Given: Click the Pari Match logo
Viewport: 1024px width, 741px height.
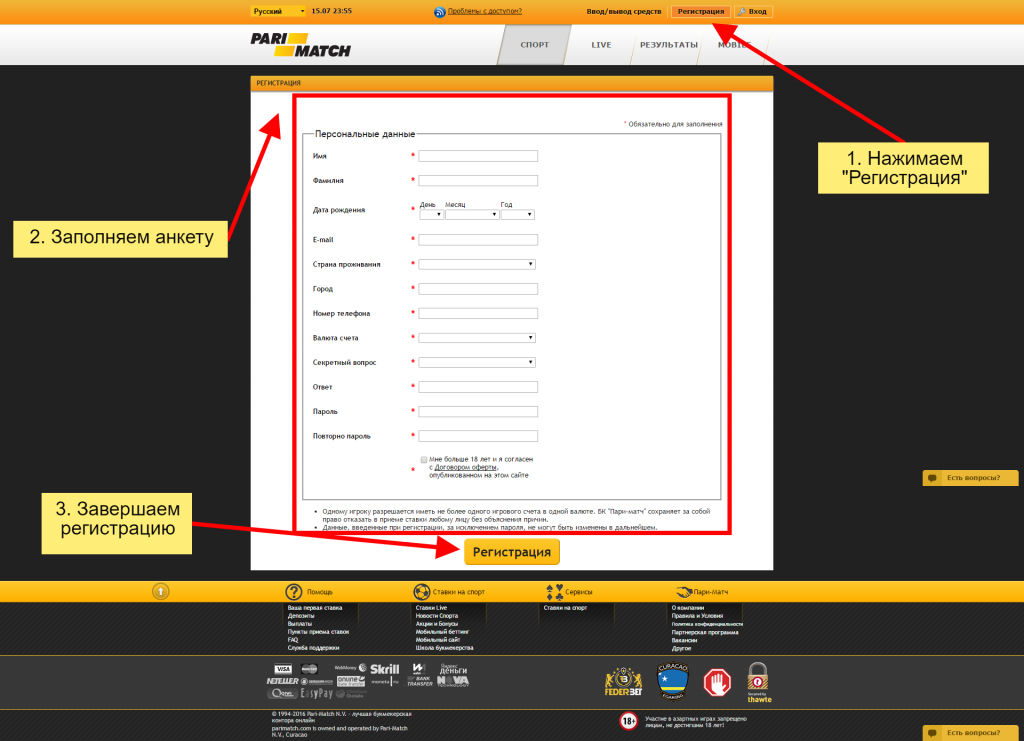Looking at the screenshot, I should (283, 43).
